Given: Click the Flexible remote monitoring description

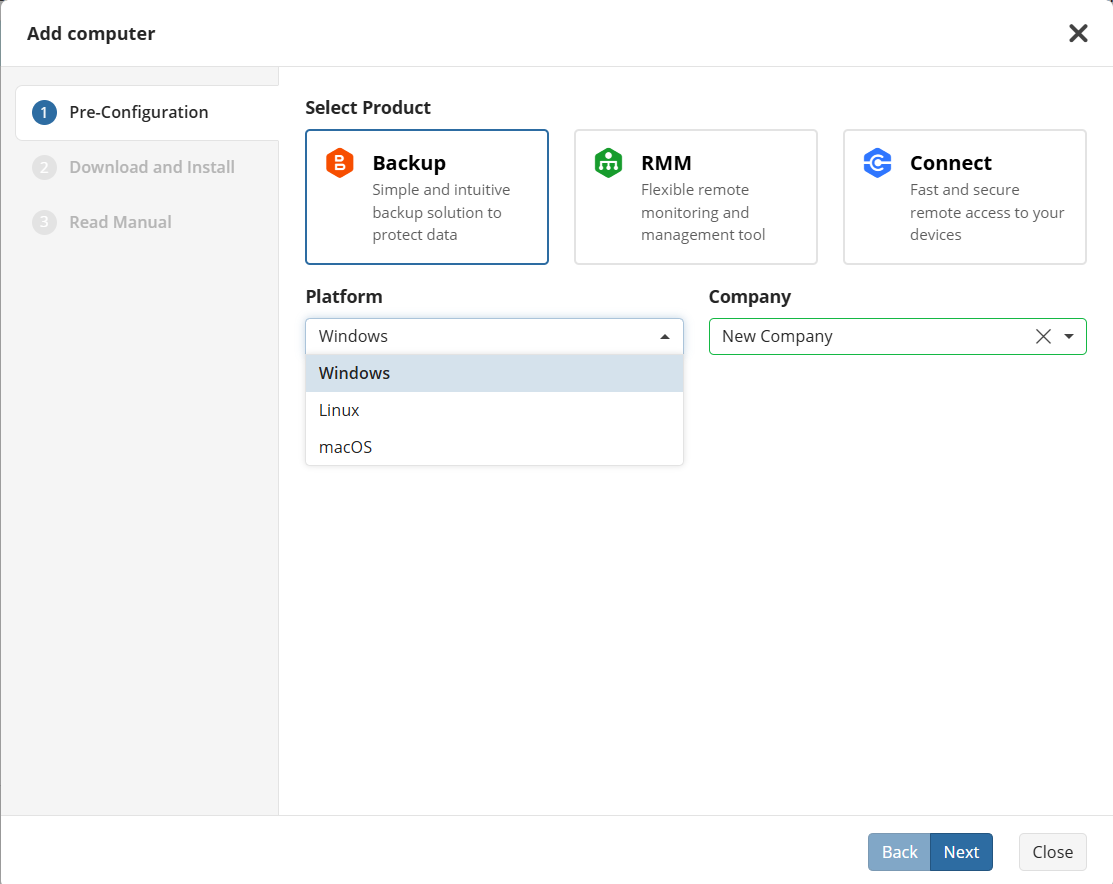Looking at the screenshot, I should click(x=703, y=212).
